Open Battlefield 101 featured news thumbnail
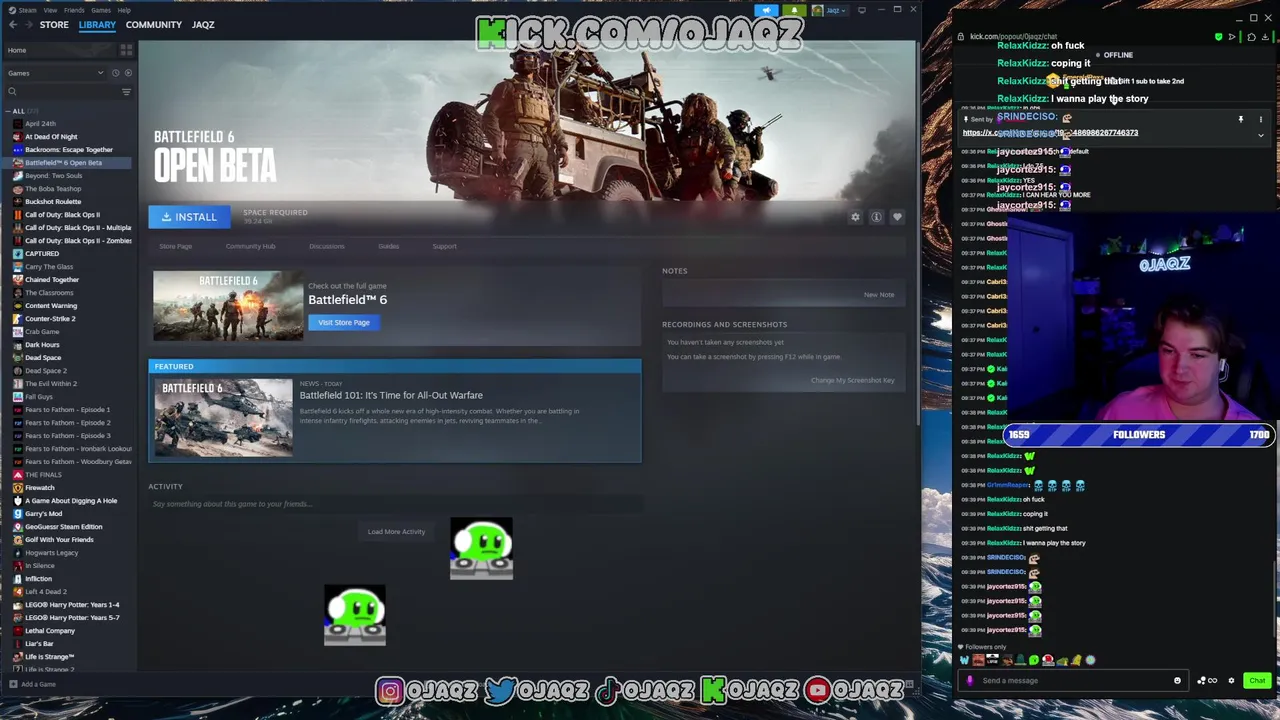The height and width of the screenshot is (720, 1280). tap(224, 417)
